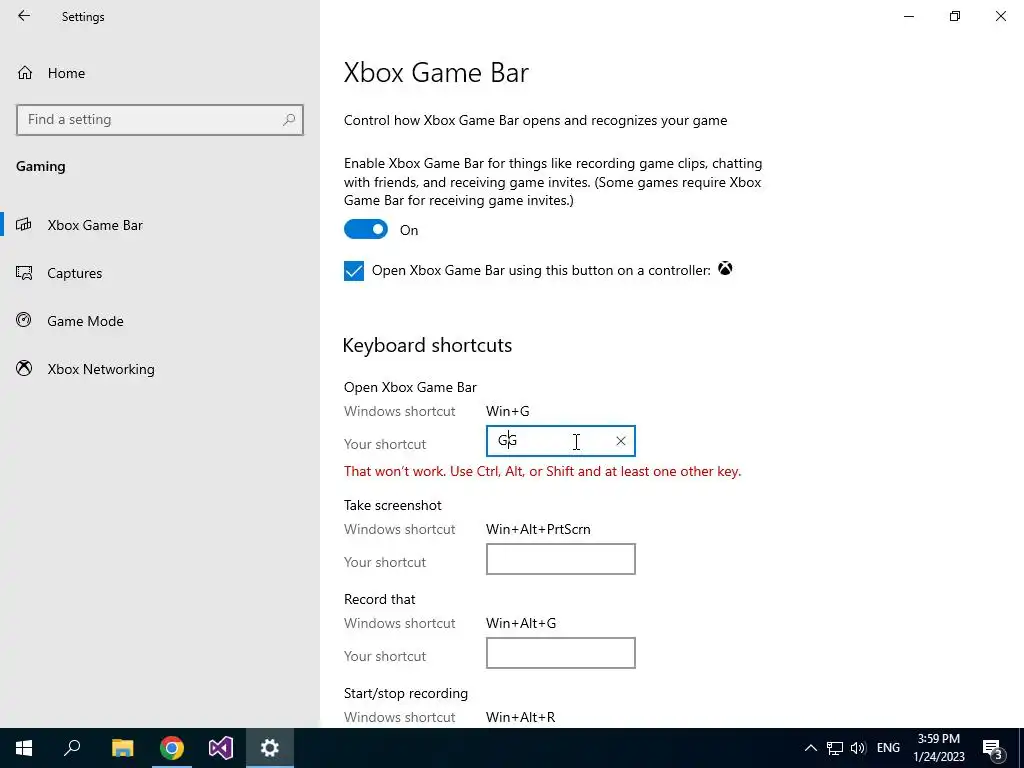Click the red That won't work error message
Screen dimensions: 1024x768
click(543, 472)
